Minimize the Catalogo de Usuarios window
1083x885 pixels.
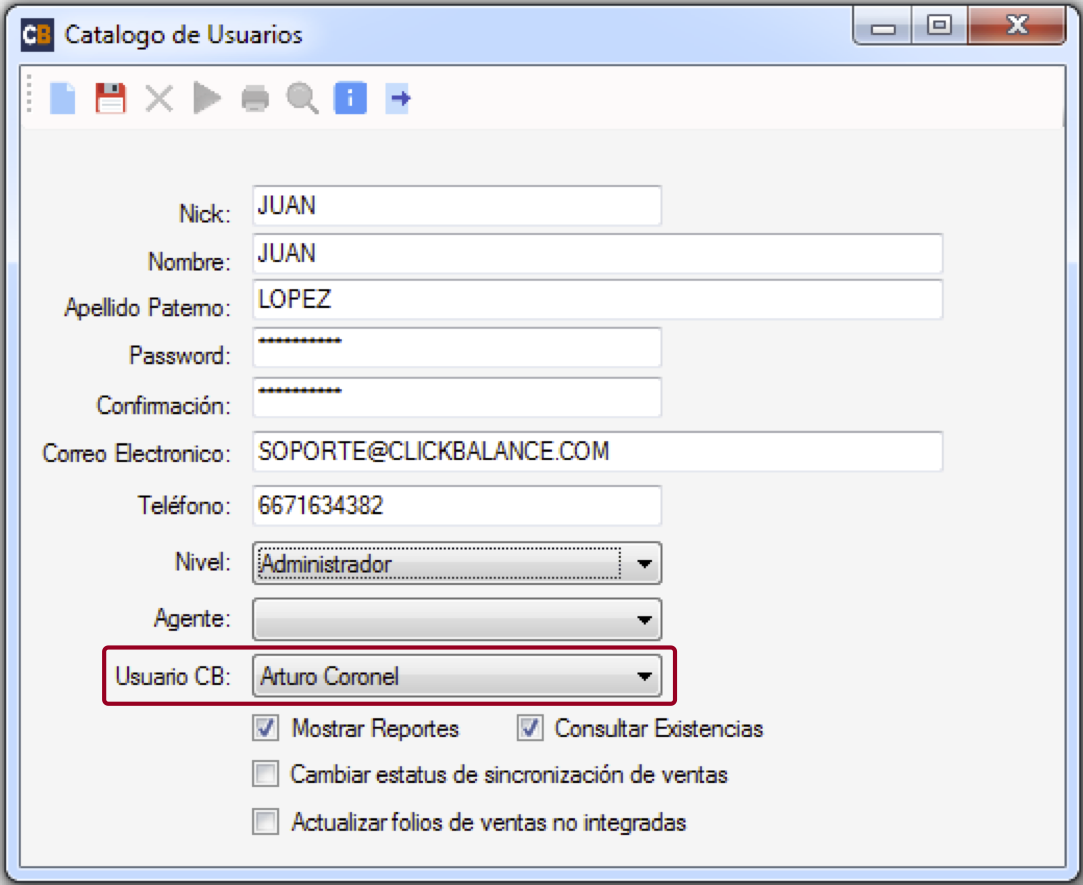click(x=883, y=26)
